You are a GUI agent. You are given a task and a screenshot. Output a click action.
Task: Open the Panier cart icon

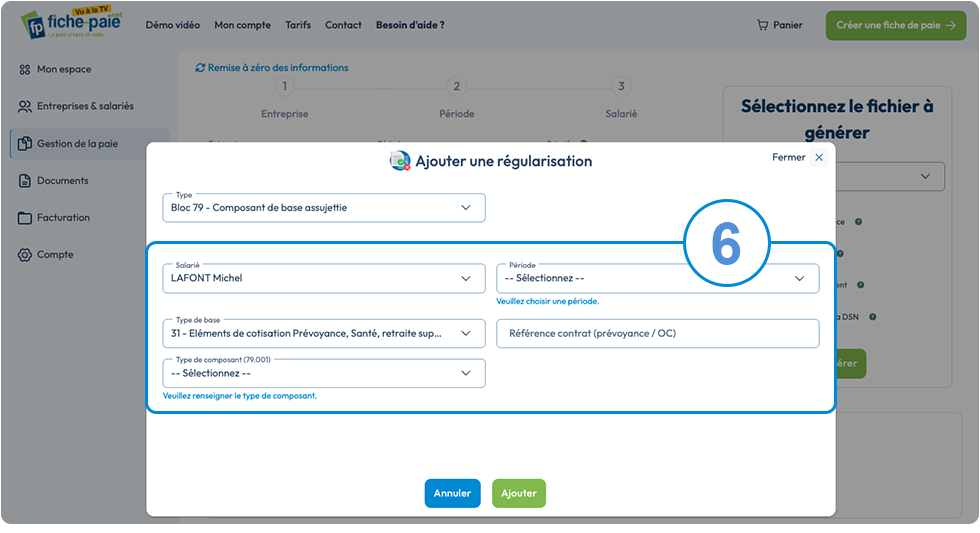762,25
